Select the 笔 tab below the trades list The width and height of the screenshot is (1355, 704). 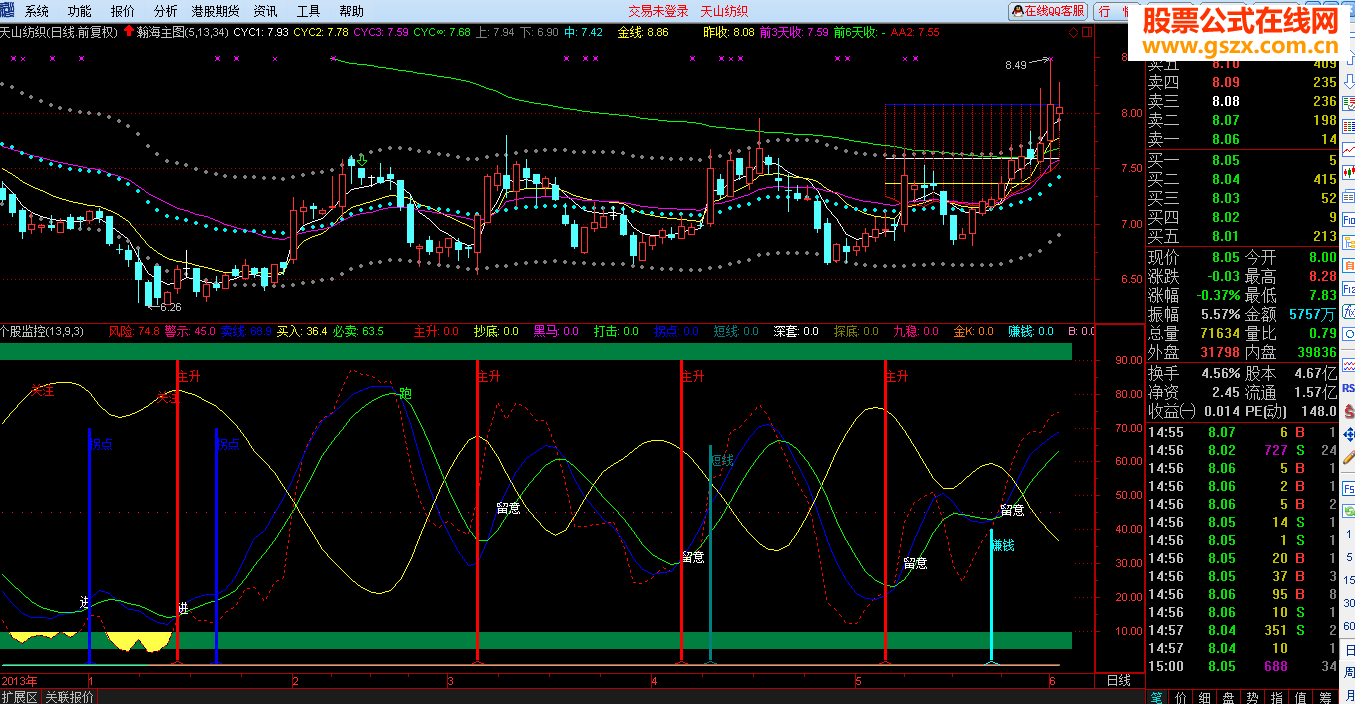tap(1157, 696)
